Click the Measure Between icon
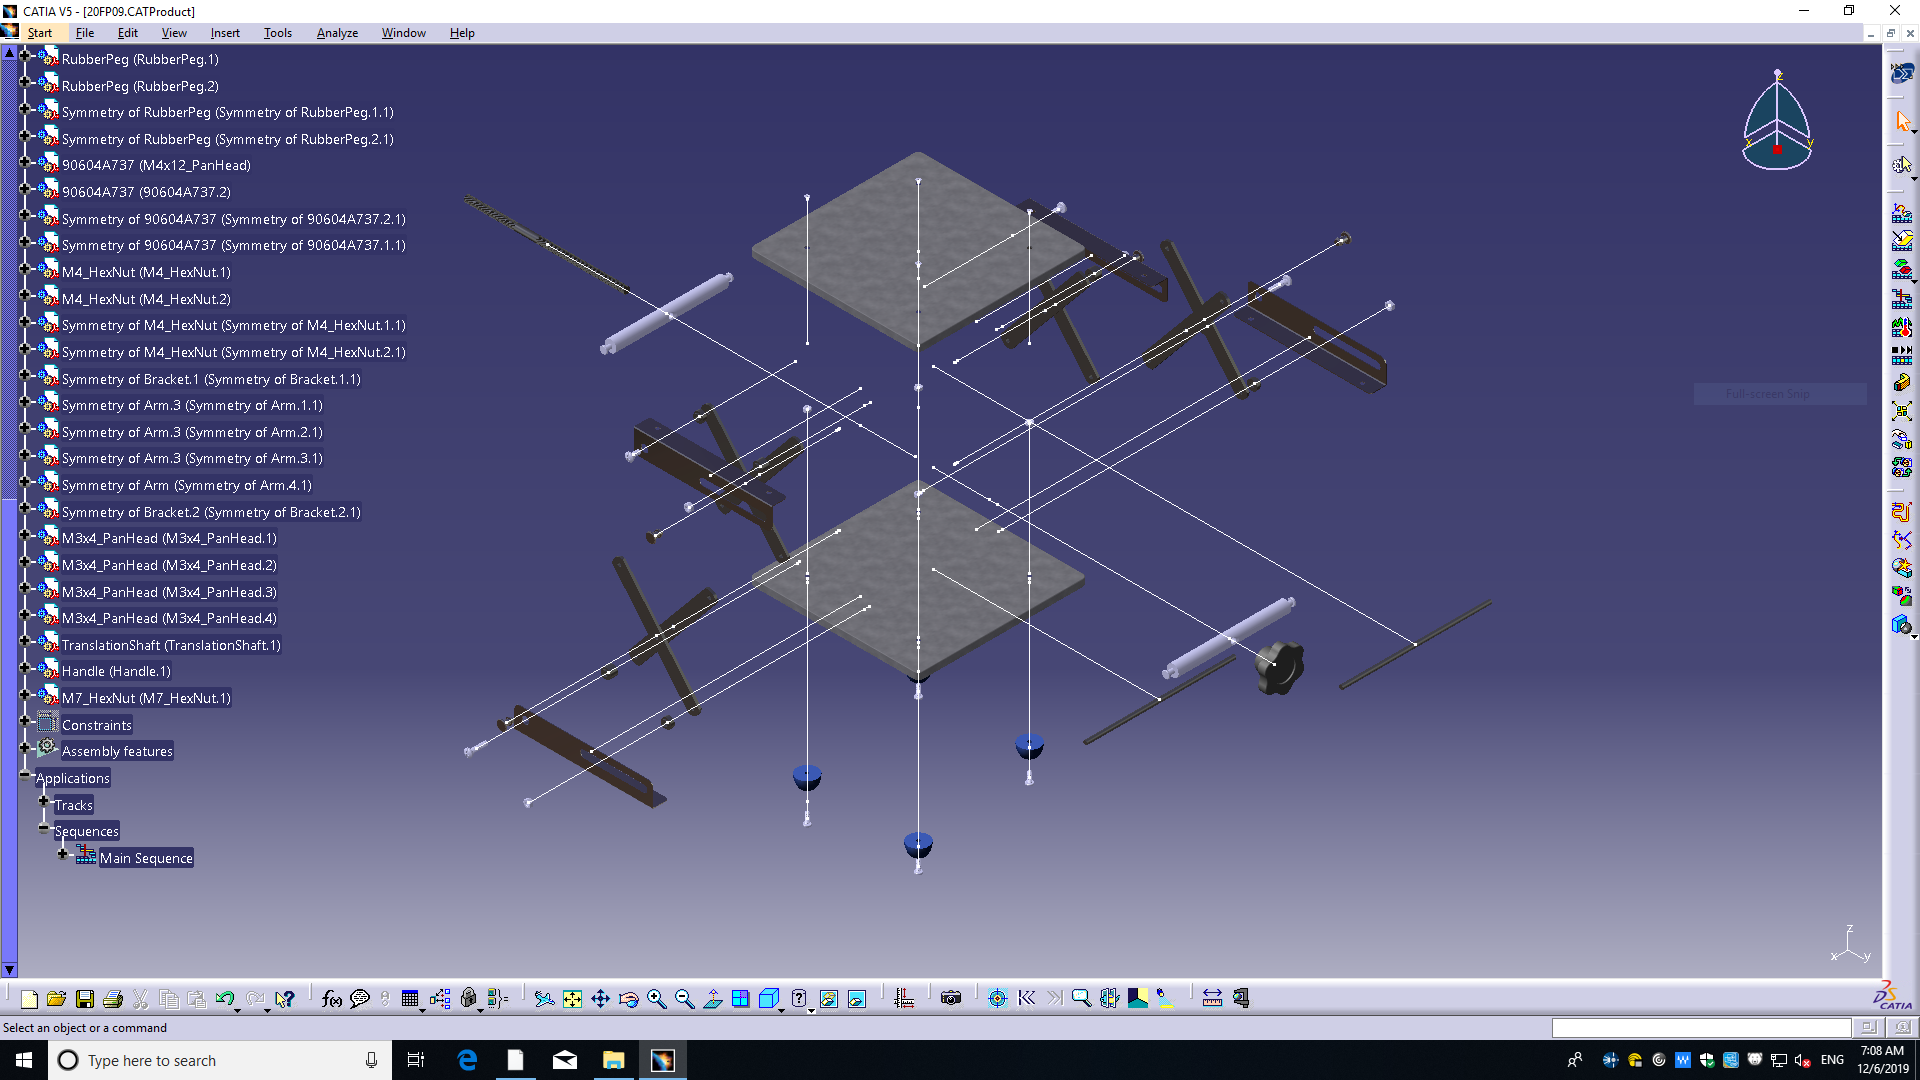 (x=1212, y=998)
